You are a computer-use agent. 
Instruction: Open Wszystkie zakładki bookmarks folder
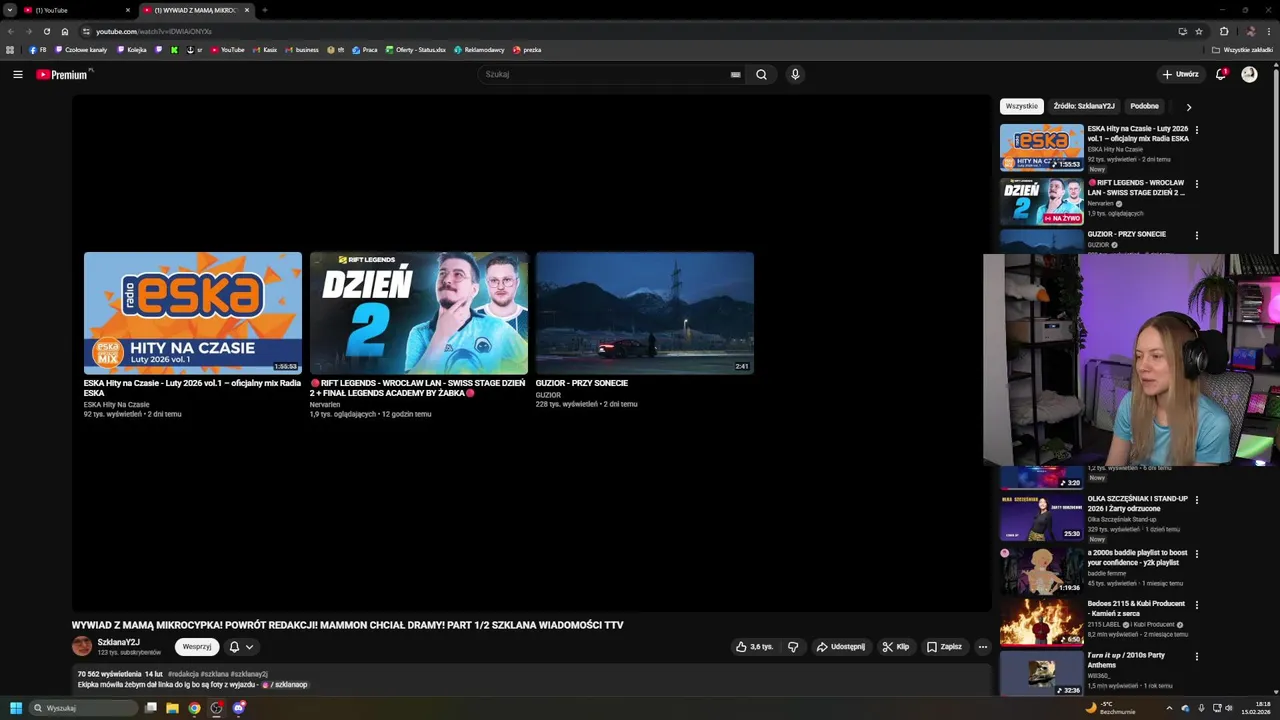[1242, 50]
